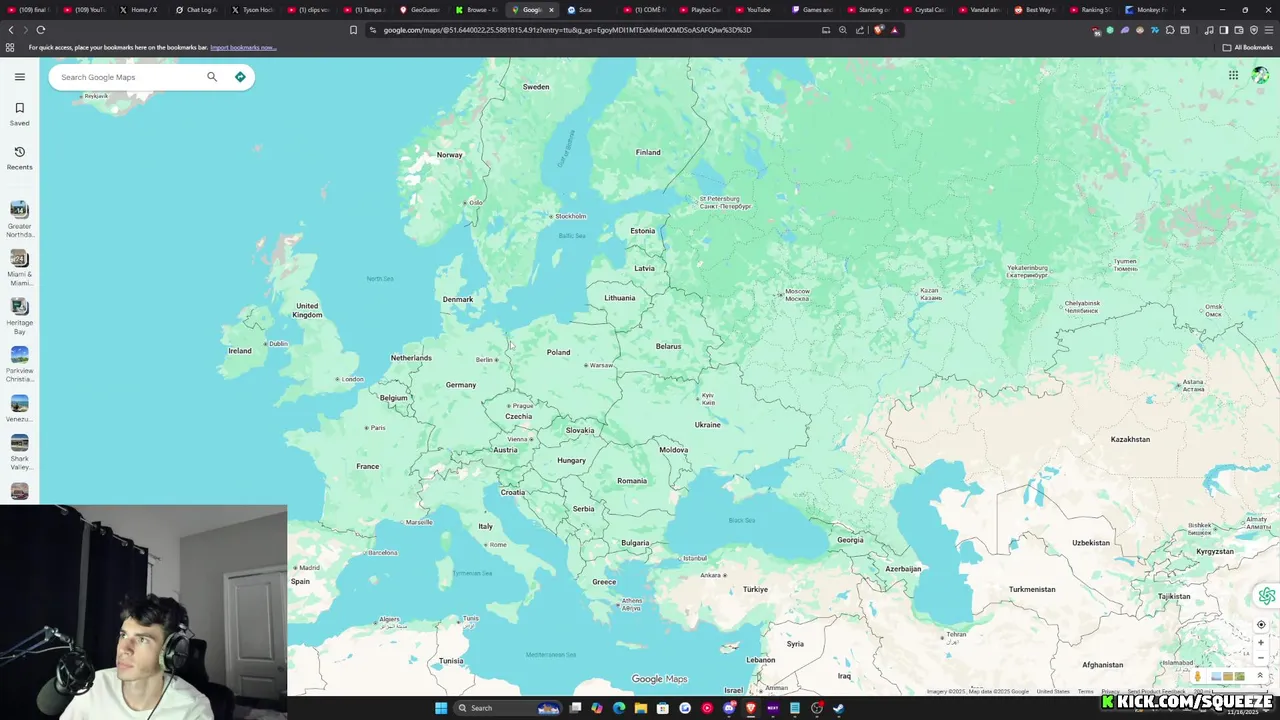Open Steam from the taskbar
The height and width of the screenshot is (720, 1280).
click(839, 708)
